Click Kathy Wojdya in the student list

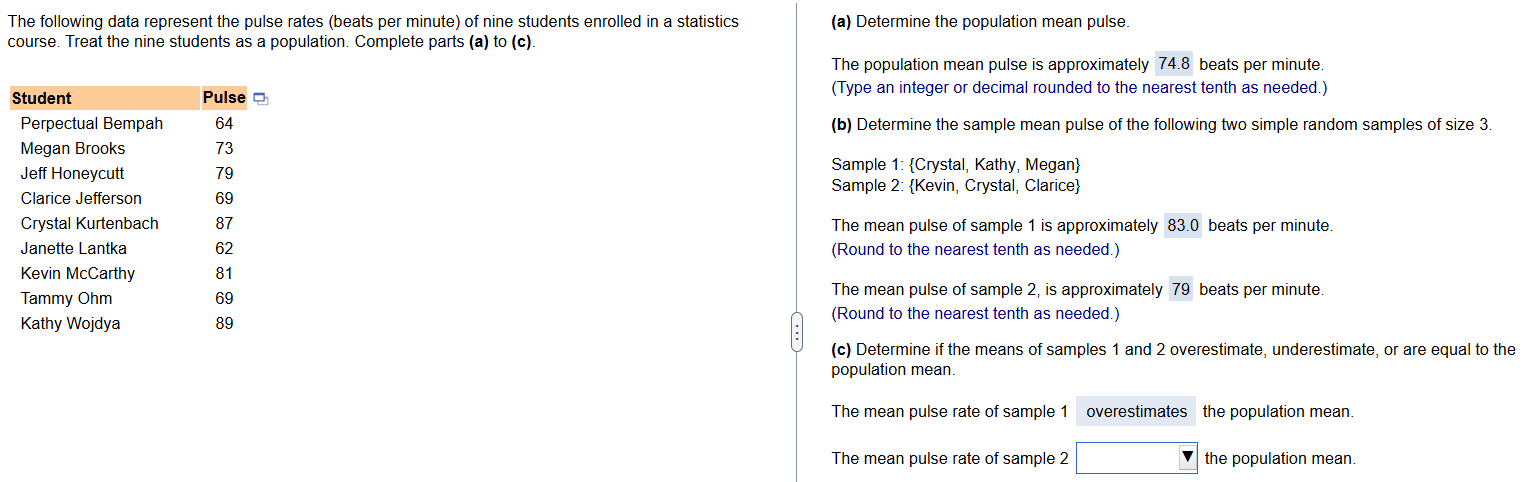point(70,323)
